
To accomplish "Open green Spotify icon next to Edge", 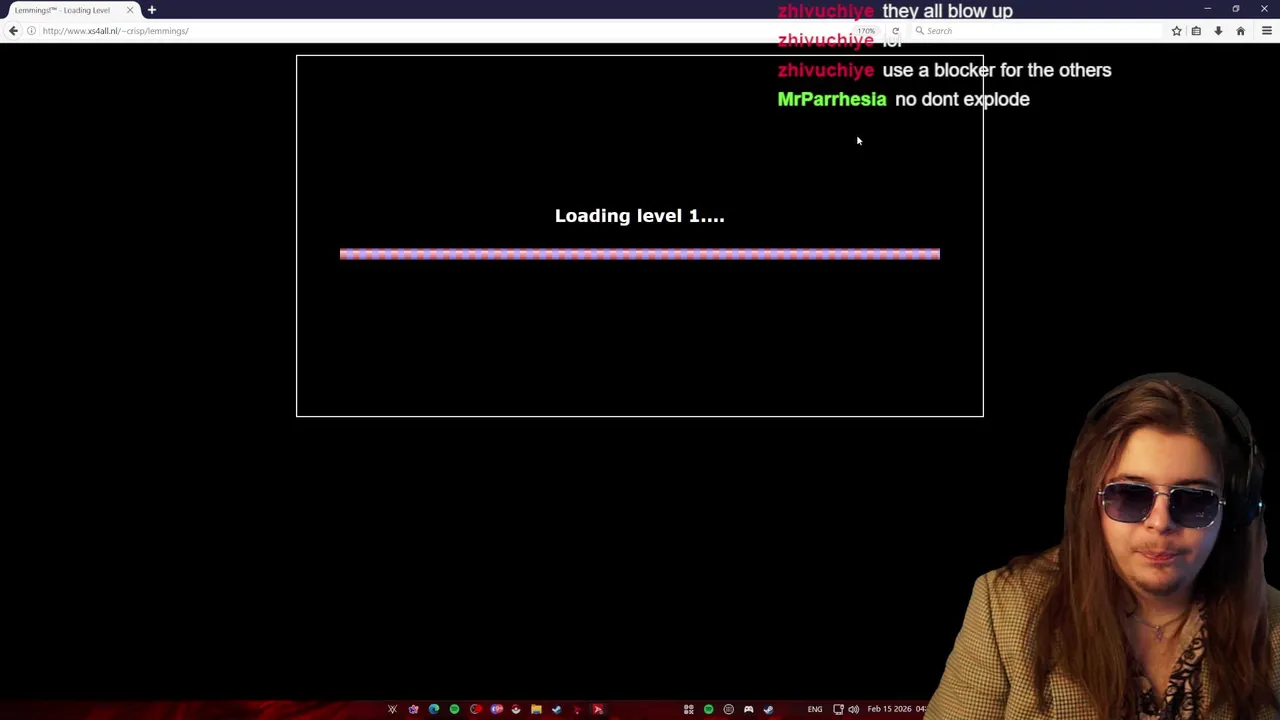I will coord(454,709).
